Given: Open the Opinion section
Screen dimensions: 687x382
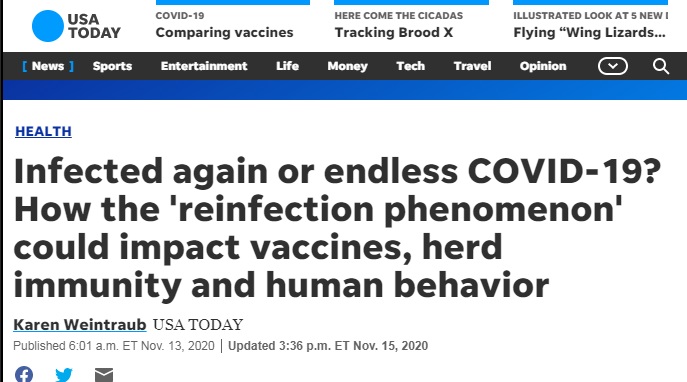Looking at the screenshot, I should point(543,66).
